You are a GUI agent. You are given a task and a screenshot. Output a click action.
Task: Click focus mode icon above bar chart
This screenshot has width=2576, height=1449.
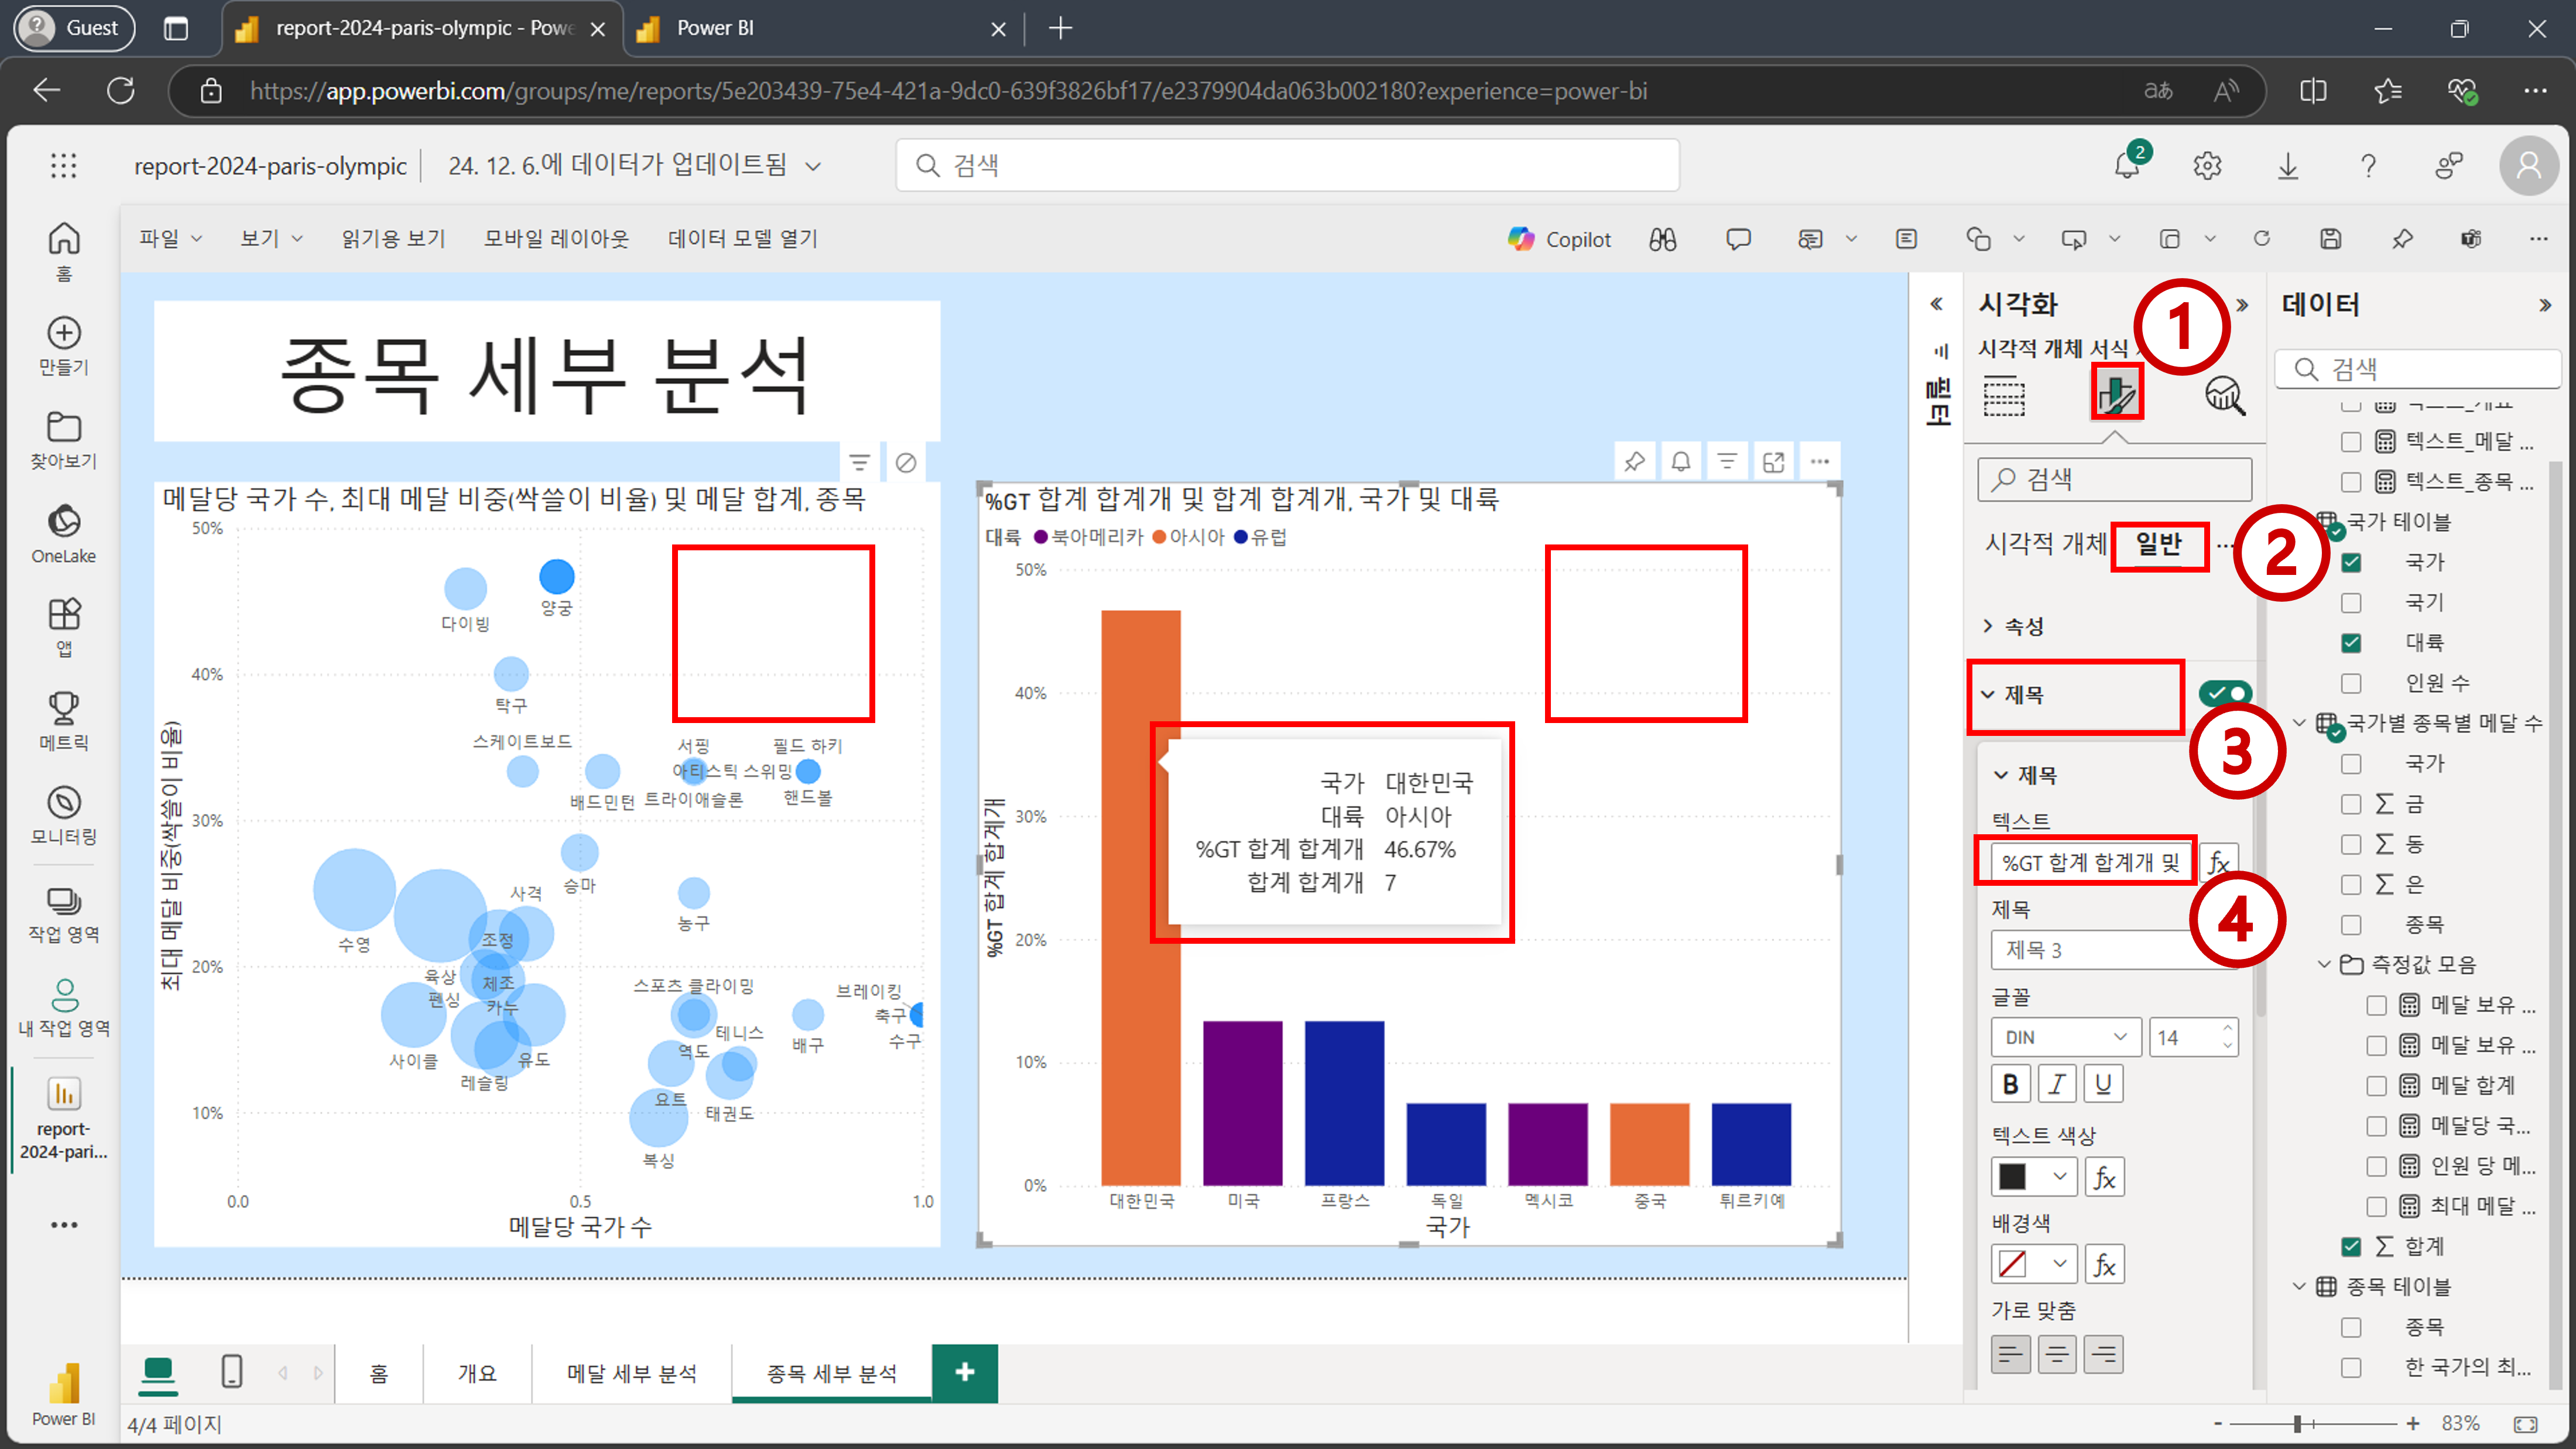1774,461
